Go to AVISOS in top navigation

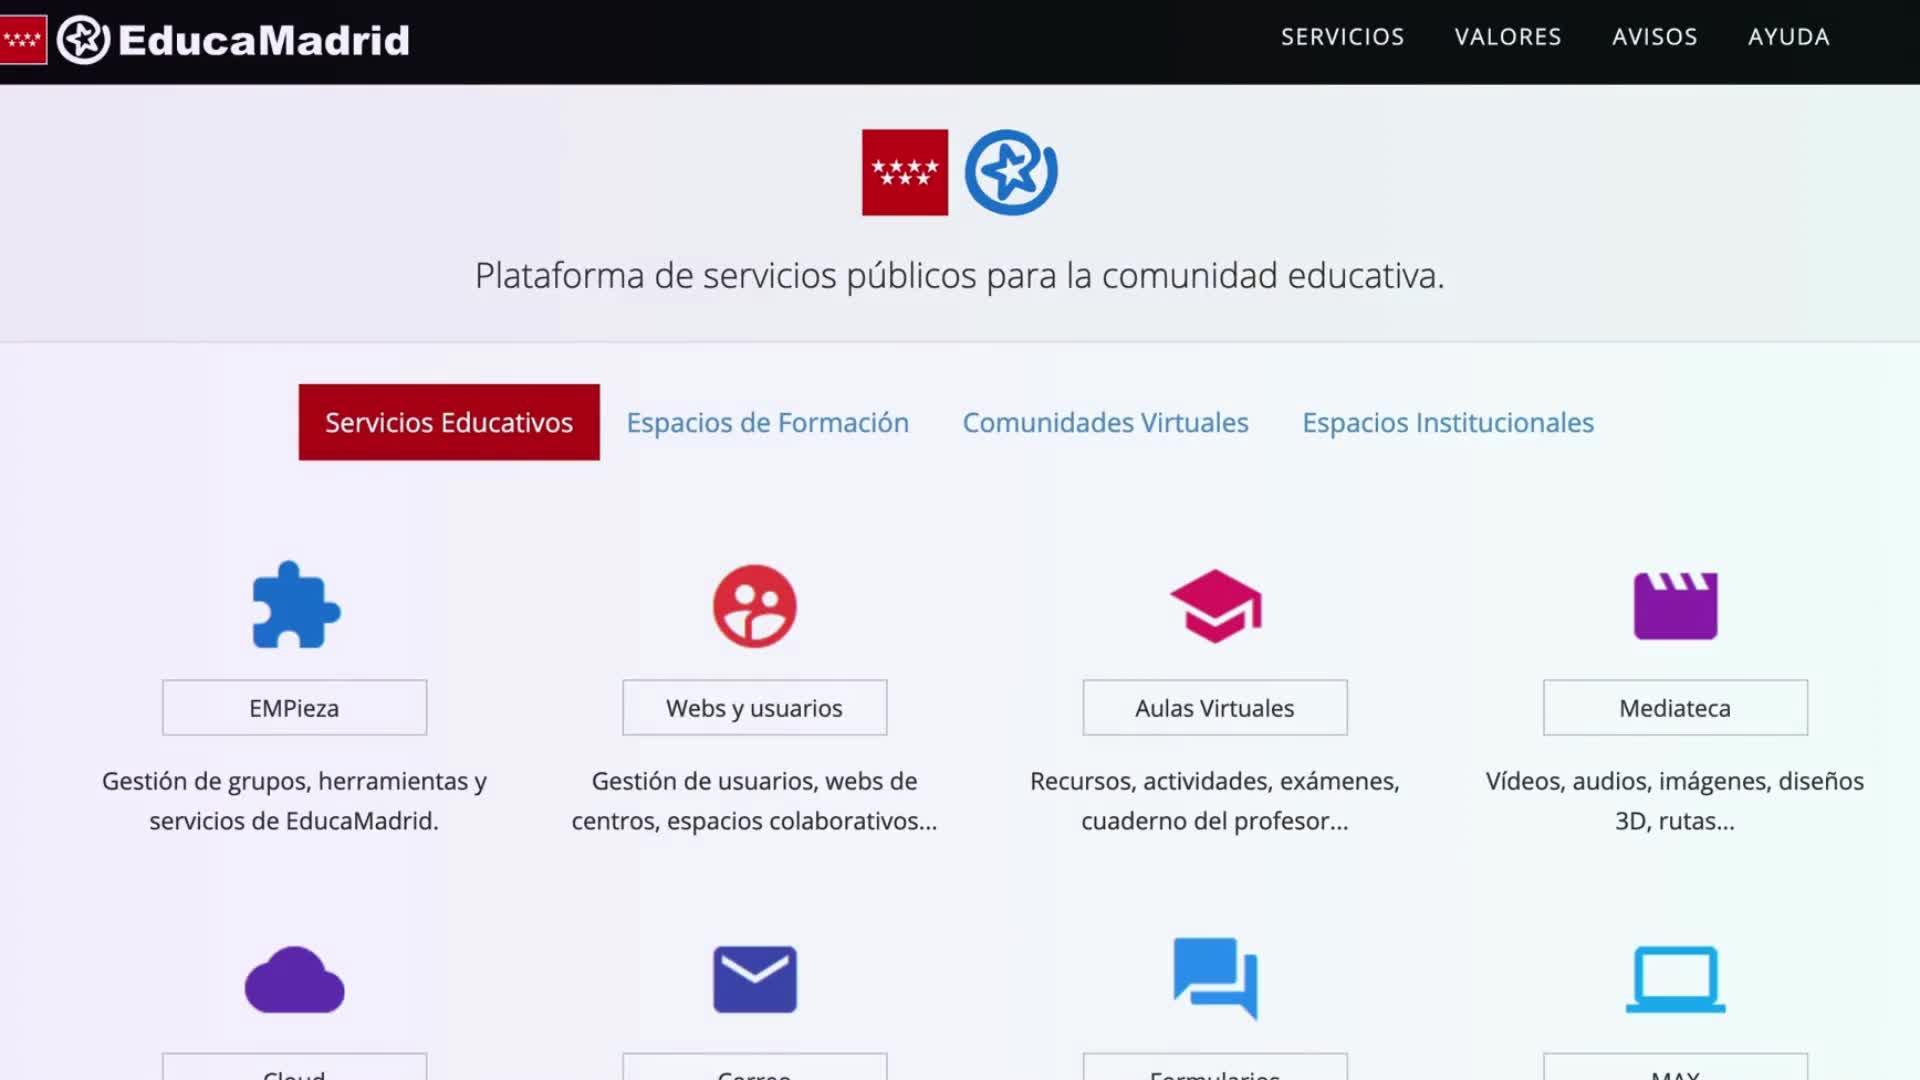[1654, 37]
